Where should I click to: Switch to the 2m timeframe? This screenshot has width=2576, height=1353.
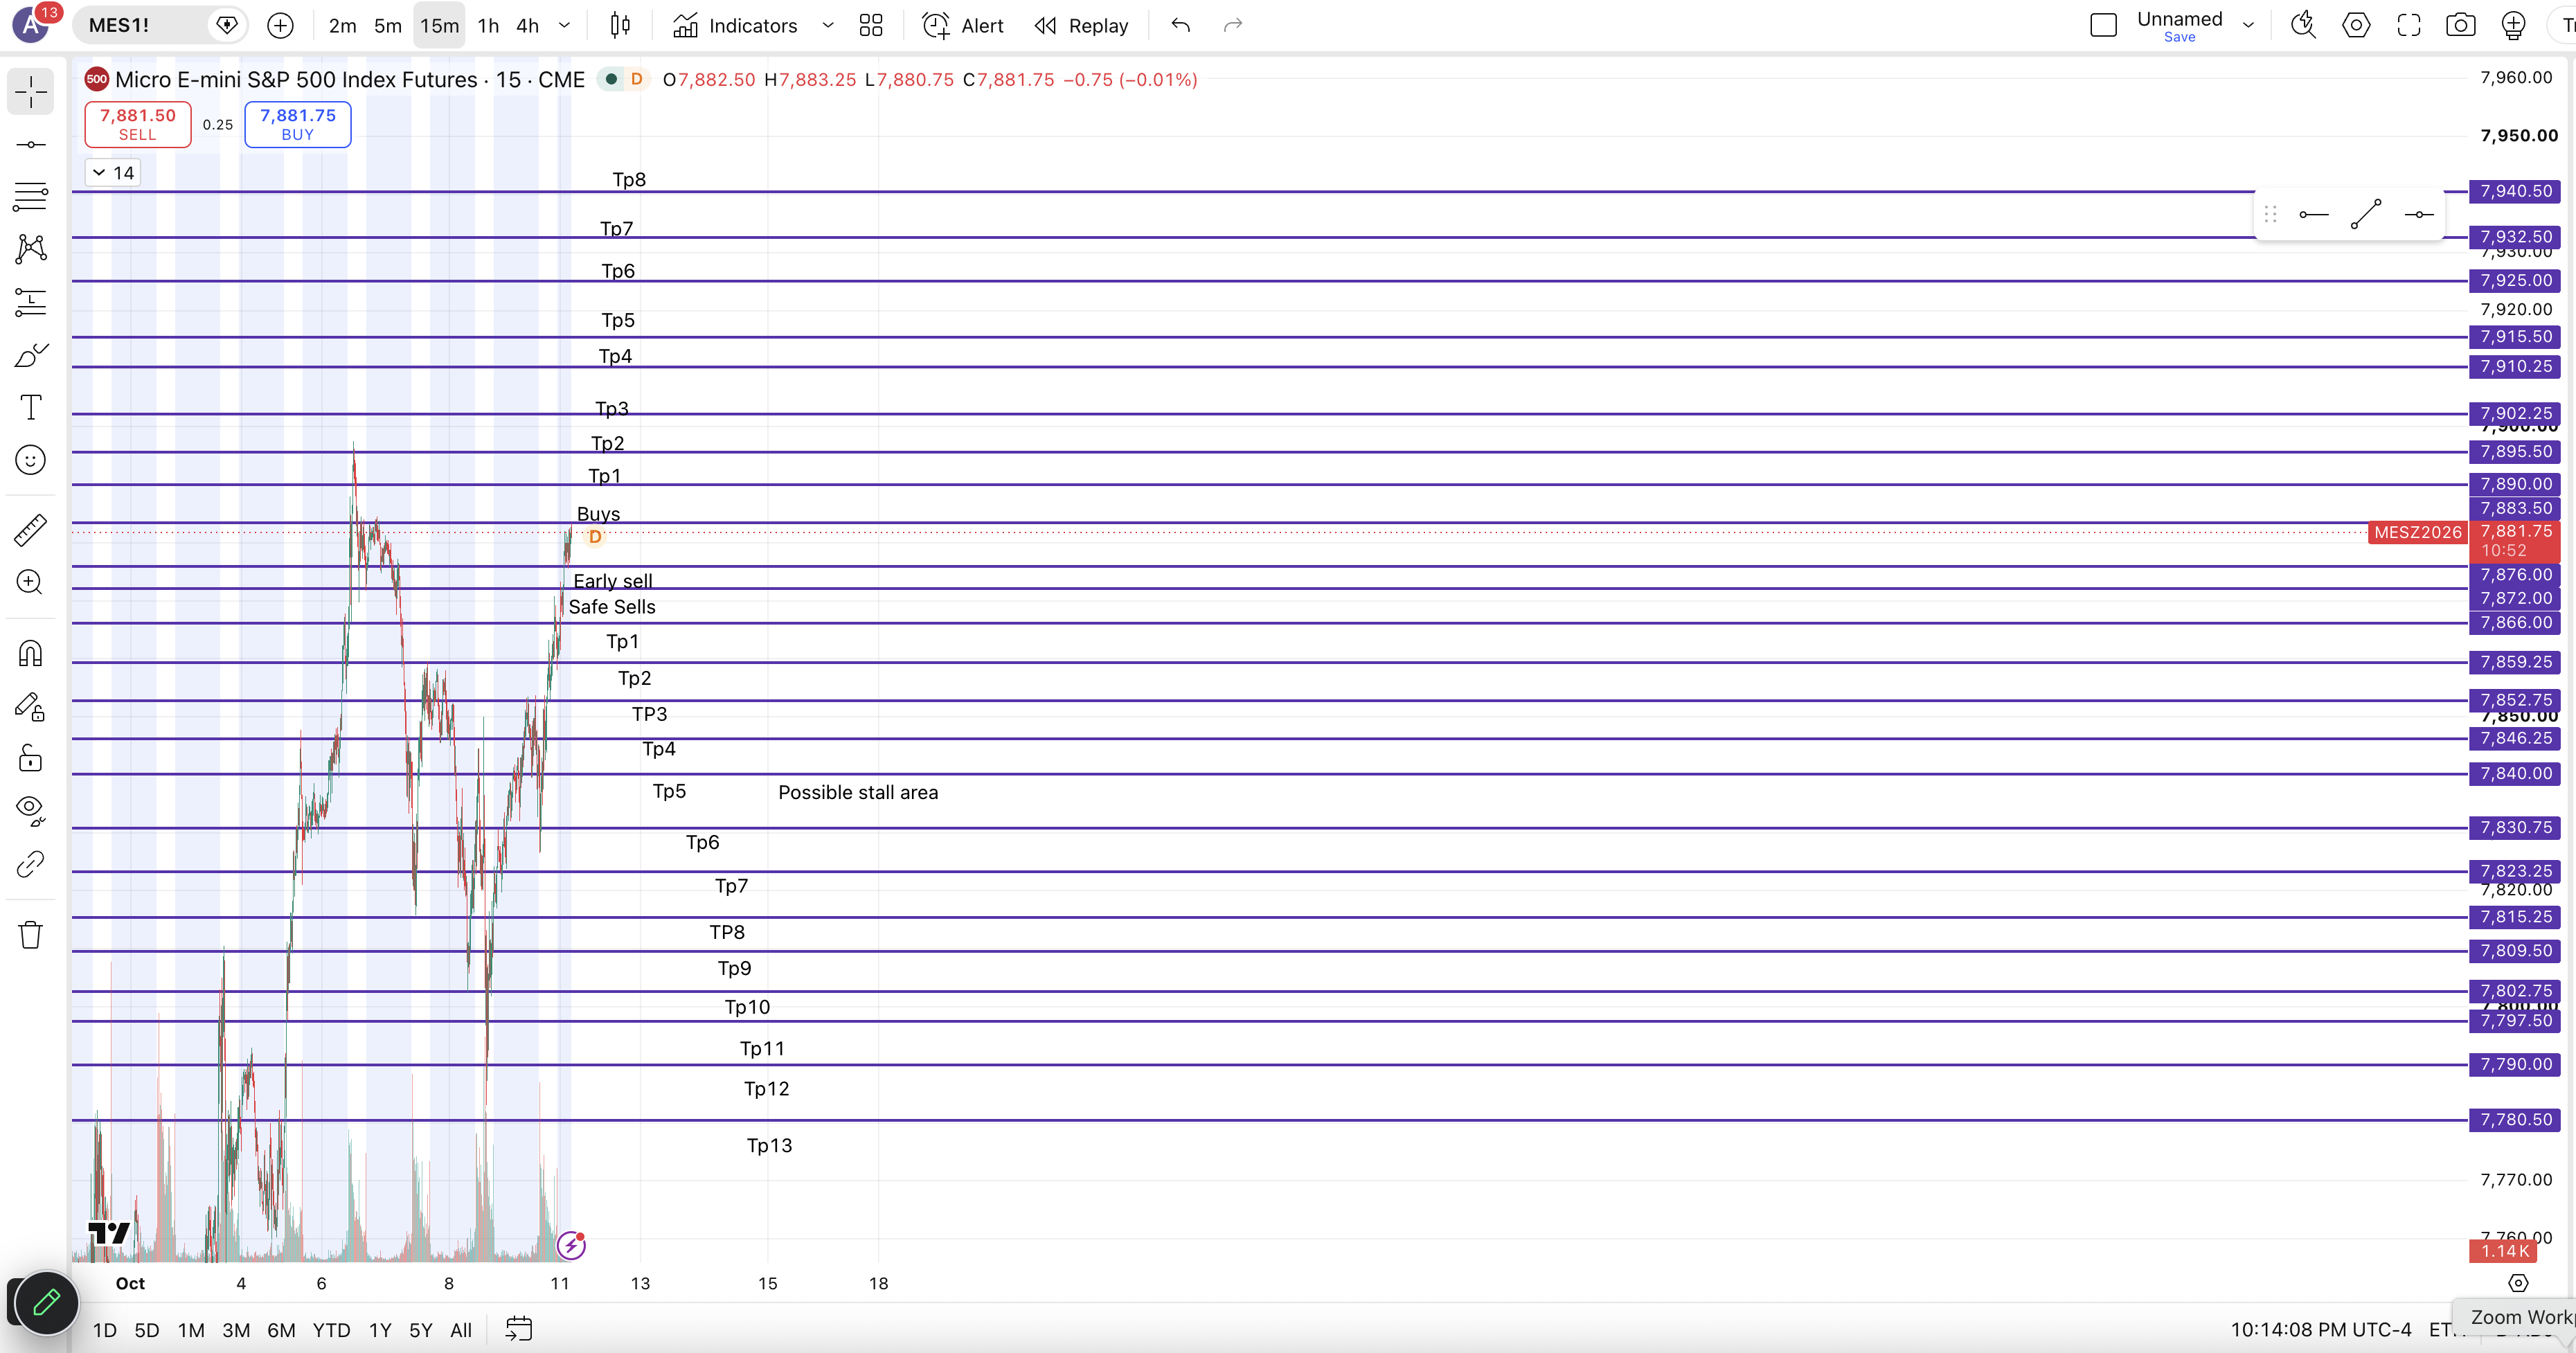click(342, 25)
